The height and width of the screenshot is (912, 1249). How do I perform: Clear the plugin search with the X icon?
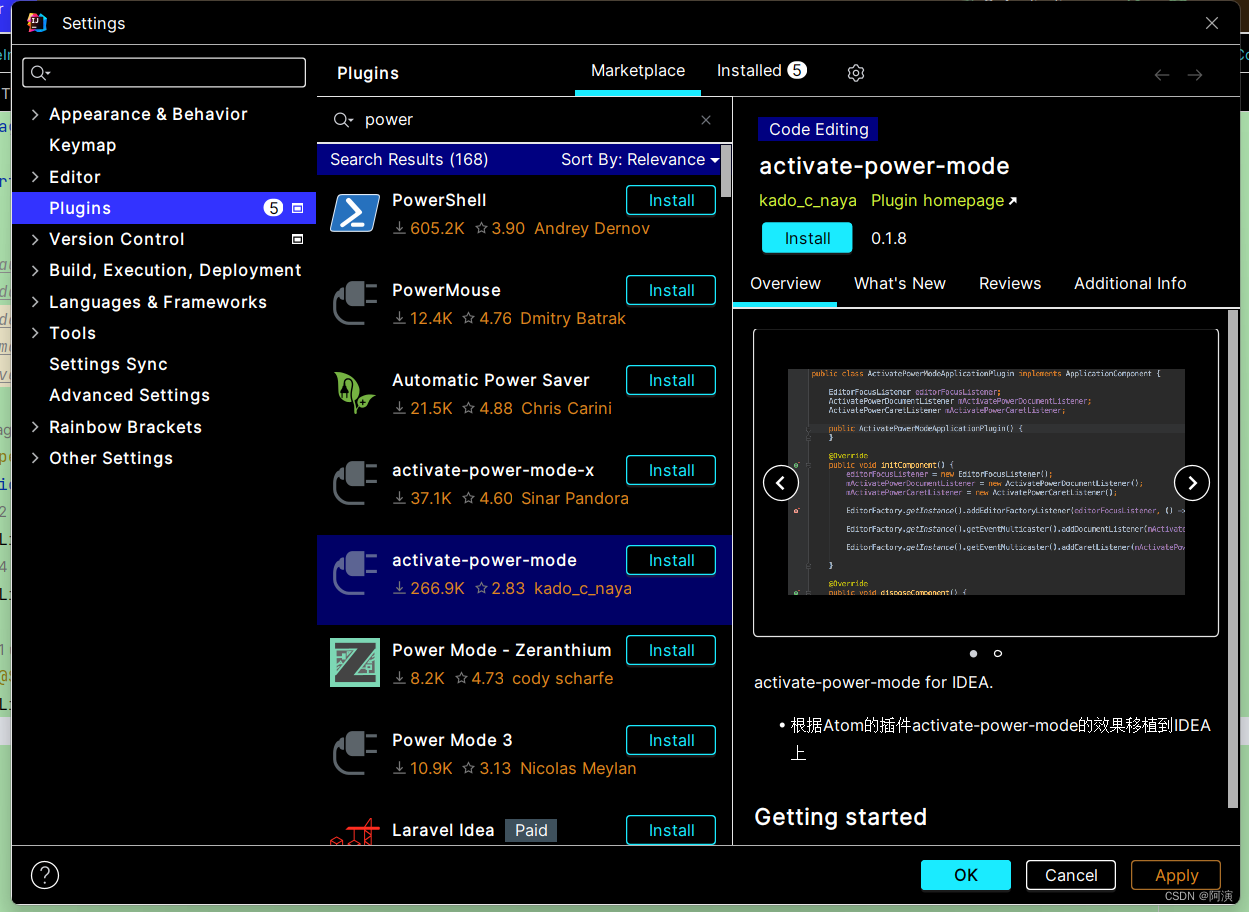pyautogui.click(x=706, y=120)
